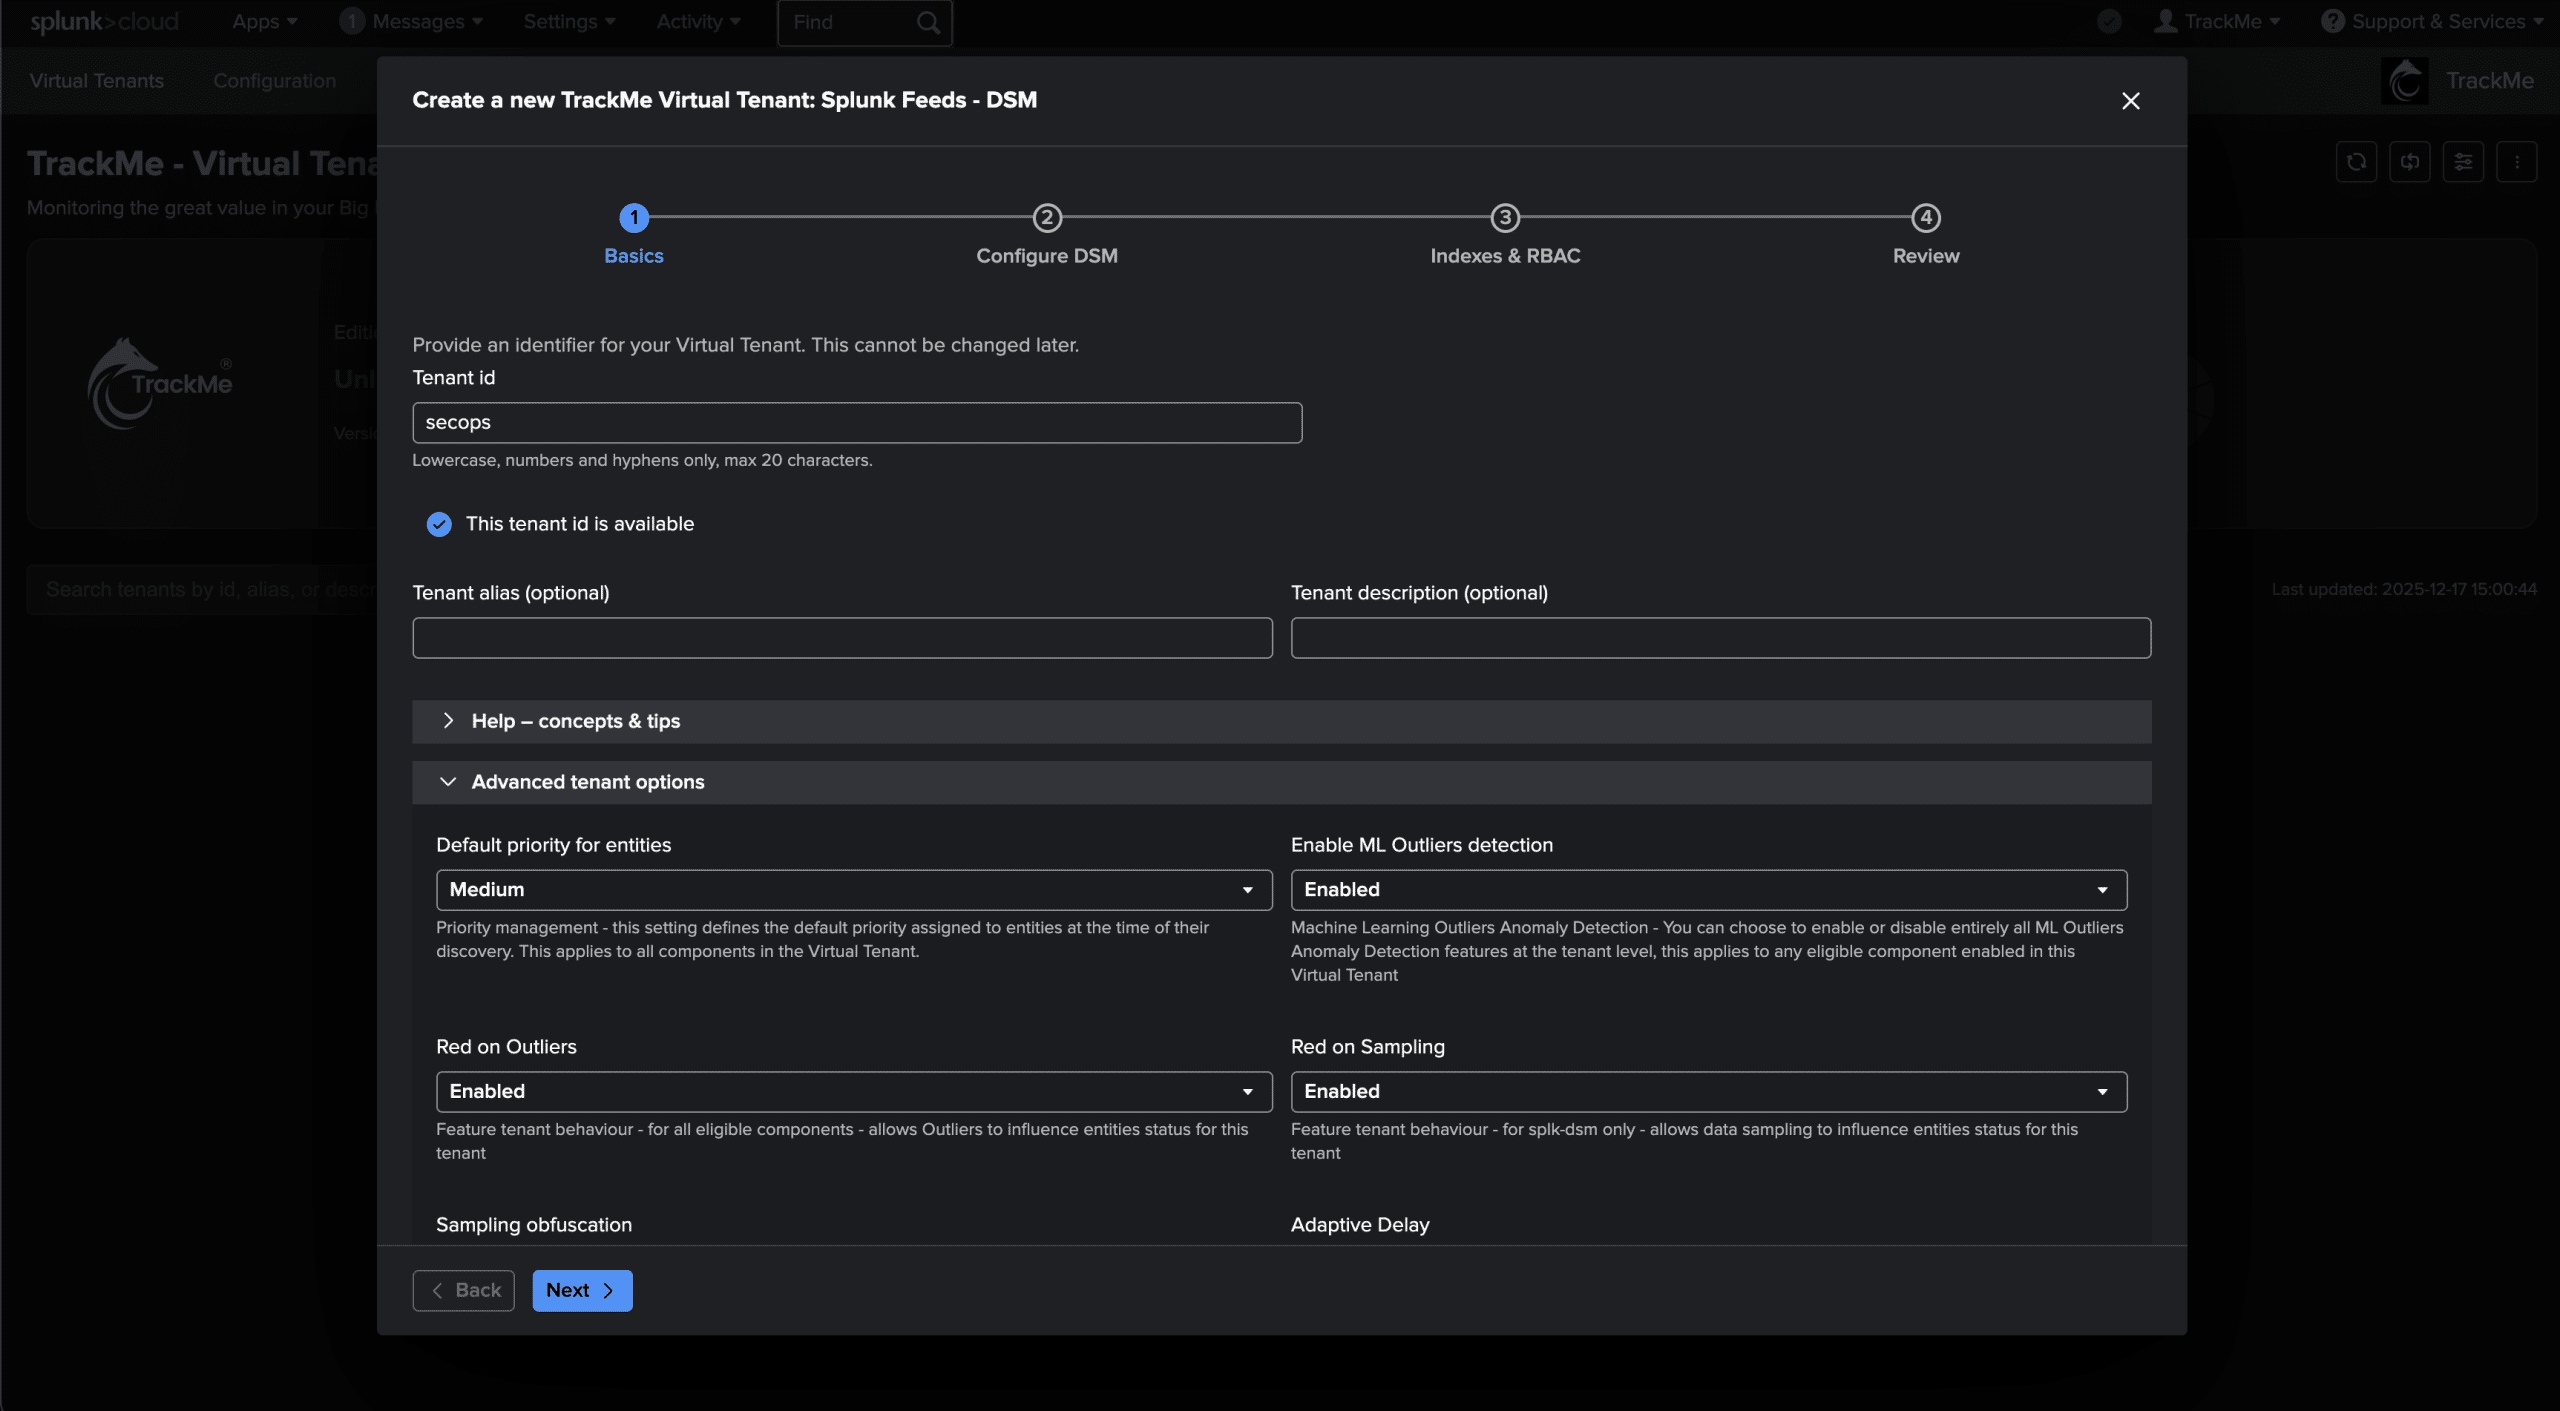Viewport: 2560px width, 1411px height.
Task: Click the vertical three-dots more options icon
Action: tap(2516, 162)
